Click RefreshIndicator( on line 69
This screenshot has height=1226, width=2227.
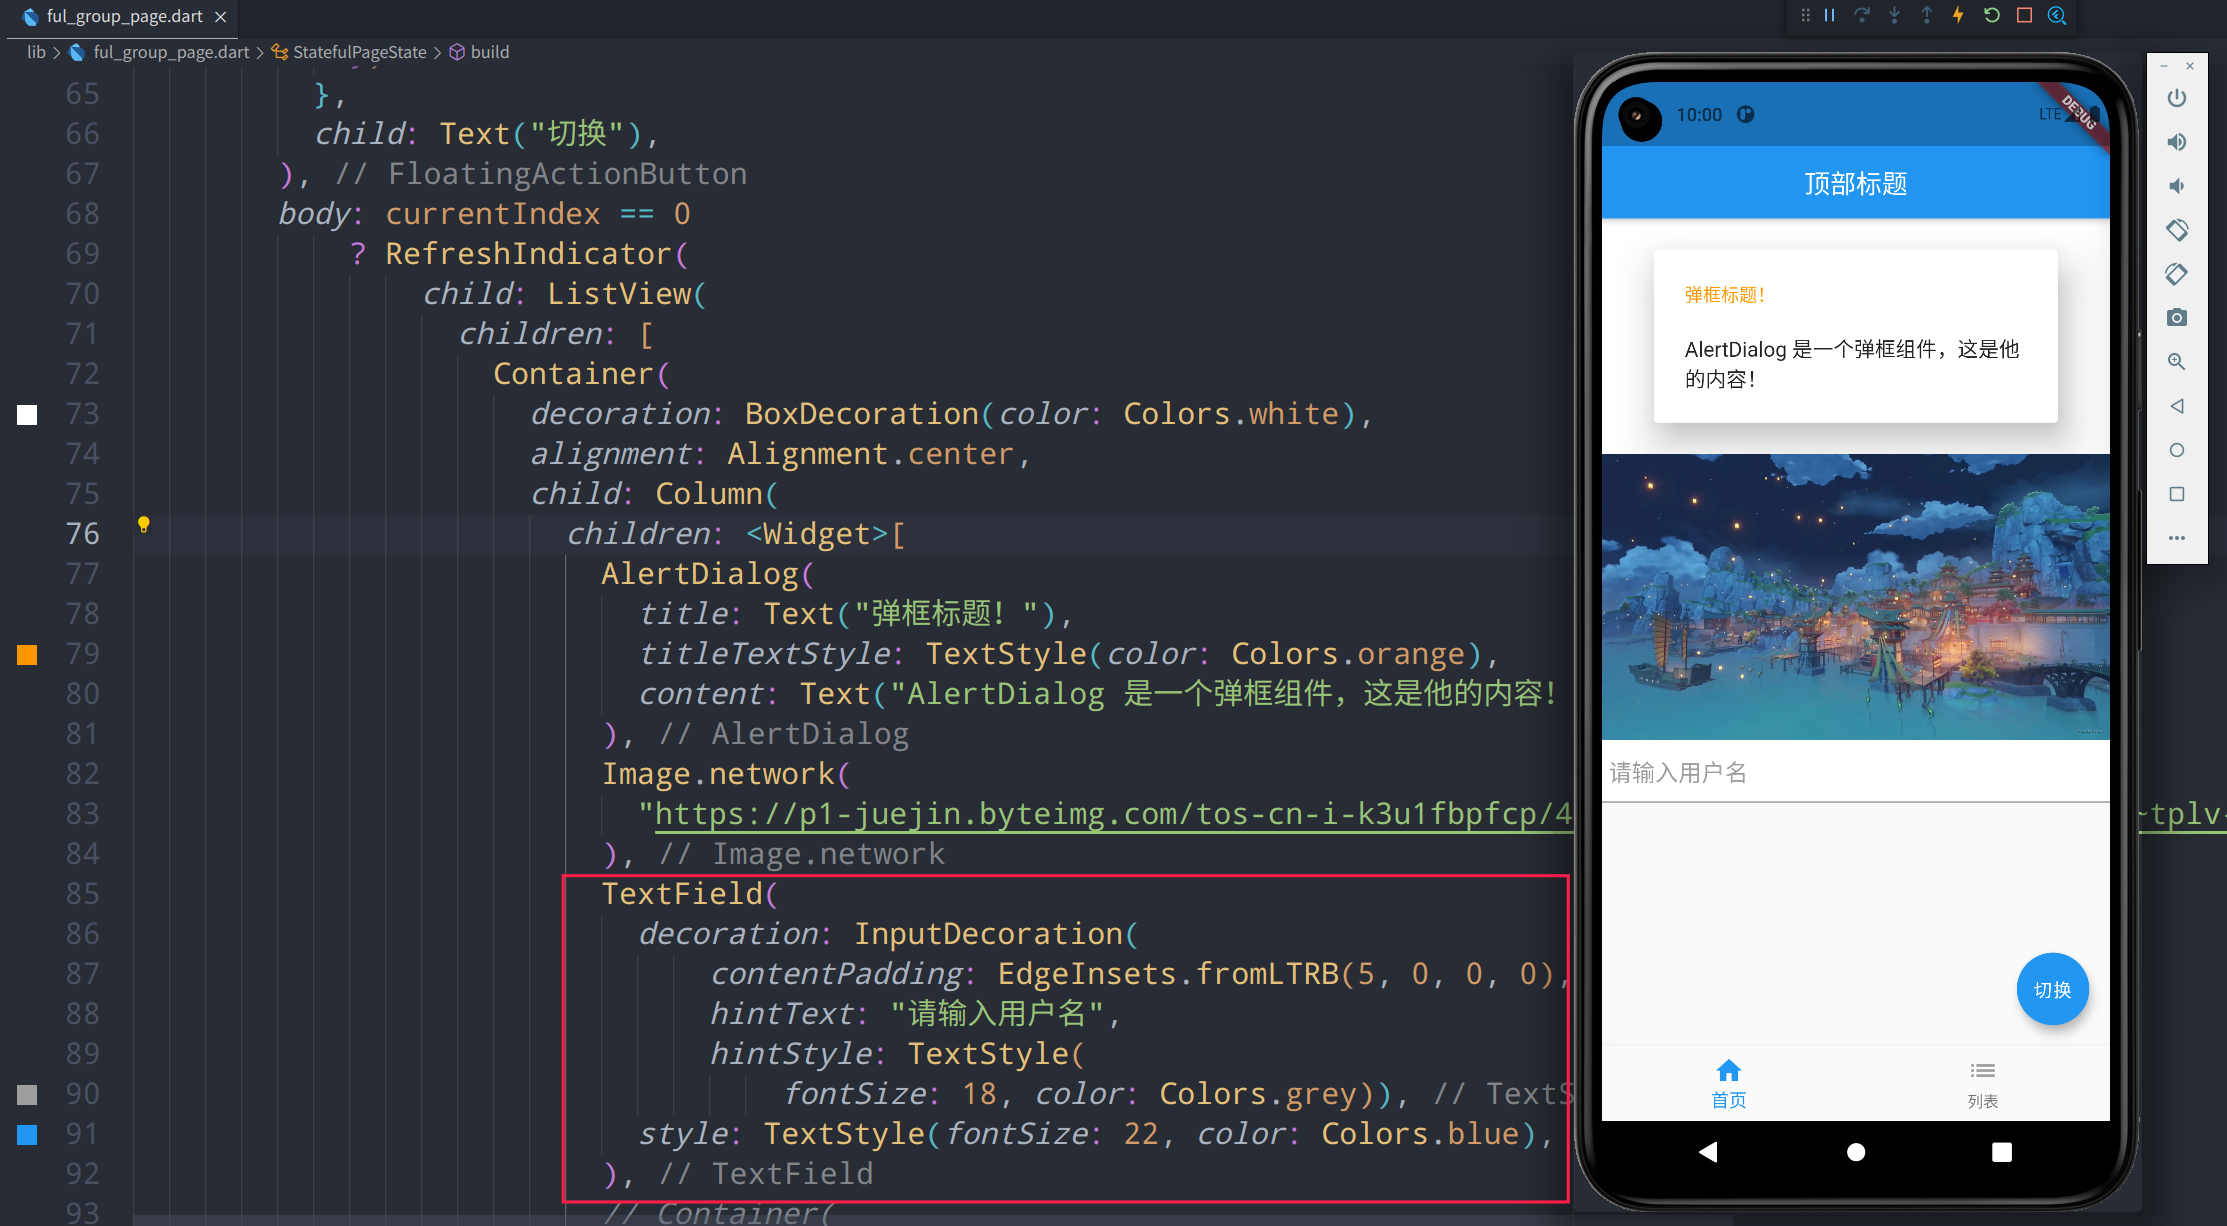(x=537, y=254)
